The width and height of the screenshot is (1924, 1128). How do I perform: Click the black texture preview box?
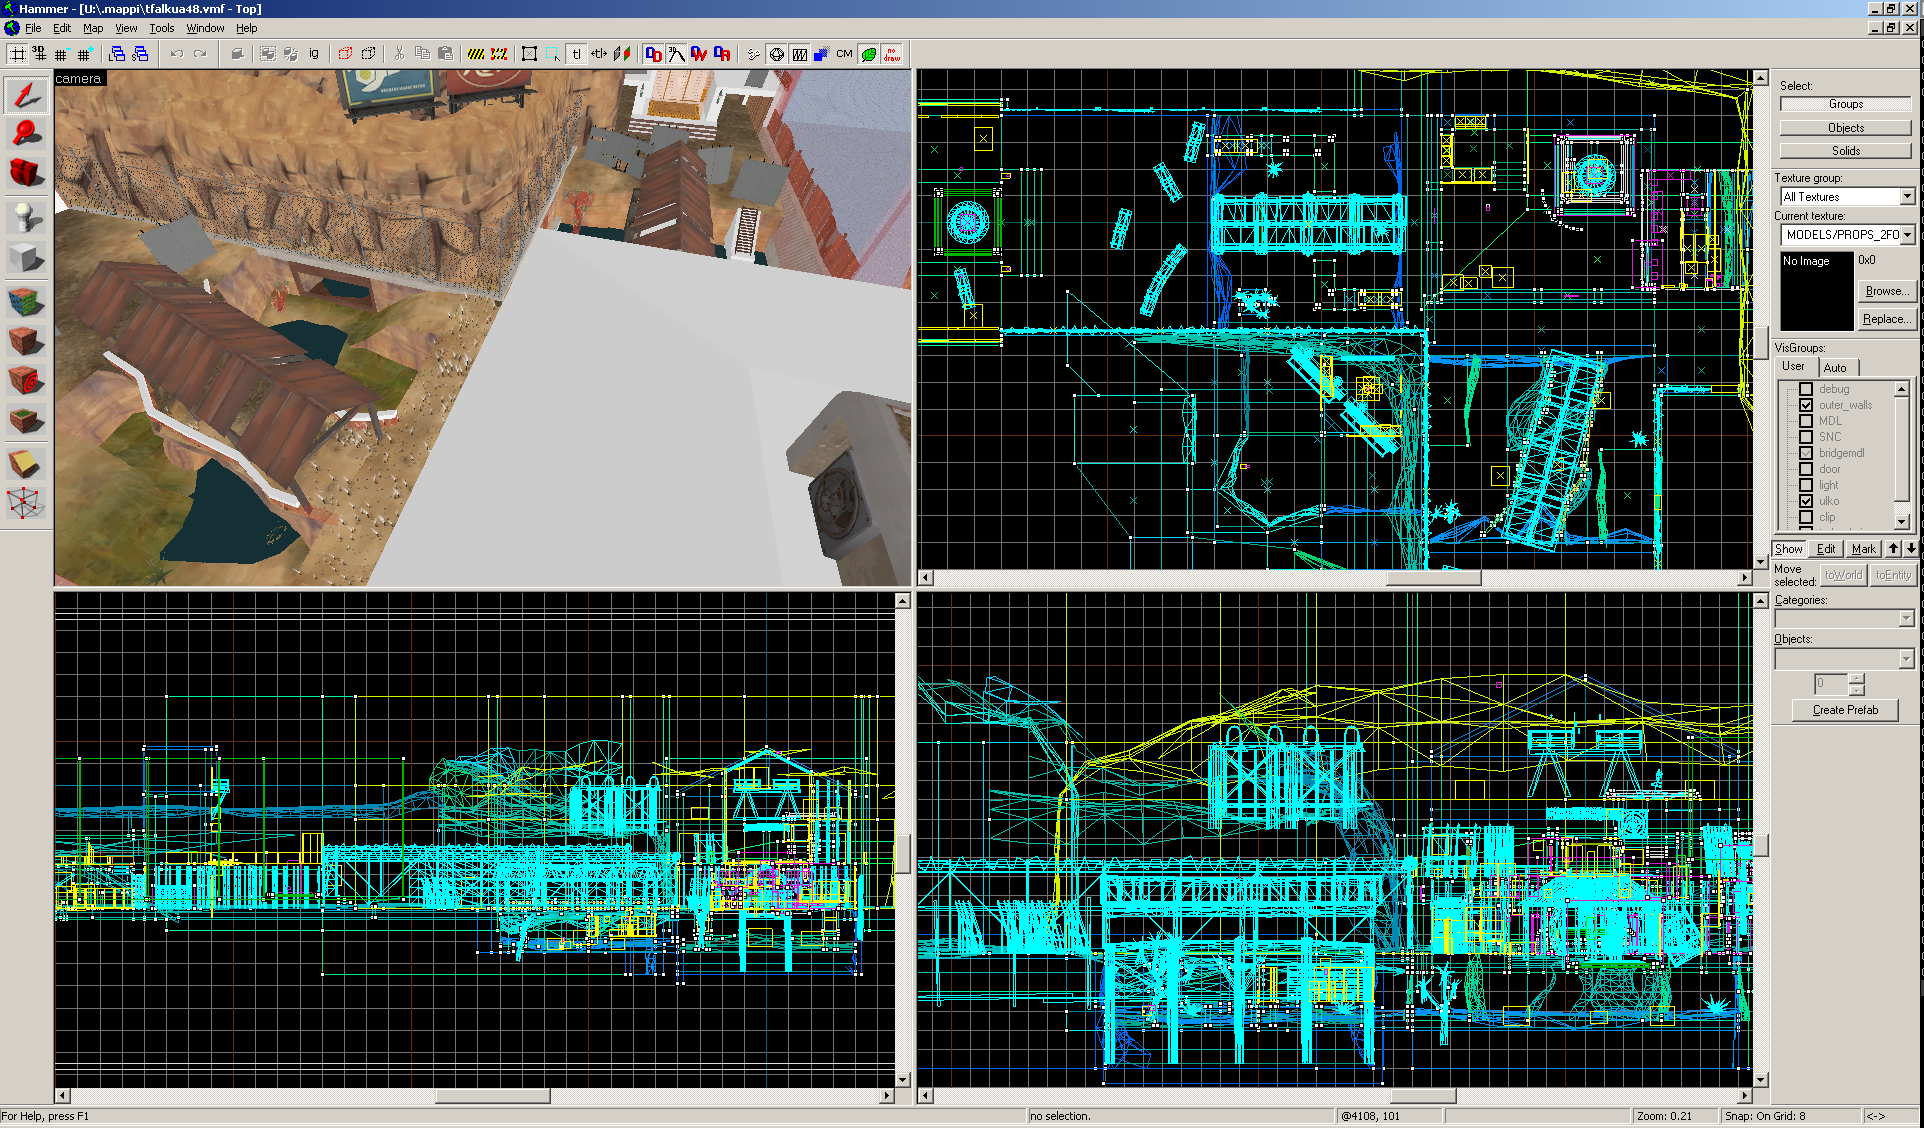[x=1816, y=291]
